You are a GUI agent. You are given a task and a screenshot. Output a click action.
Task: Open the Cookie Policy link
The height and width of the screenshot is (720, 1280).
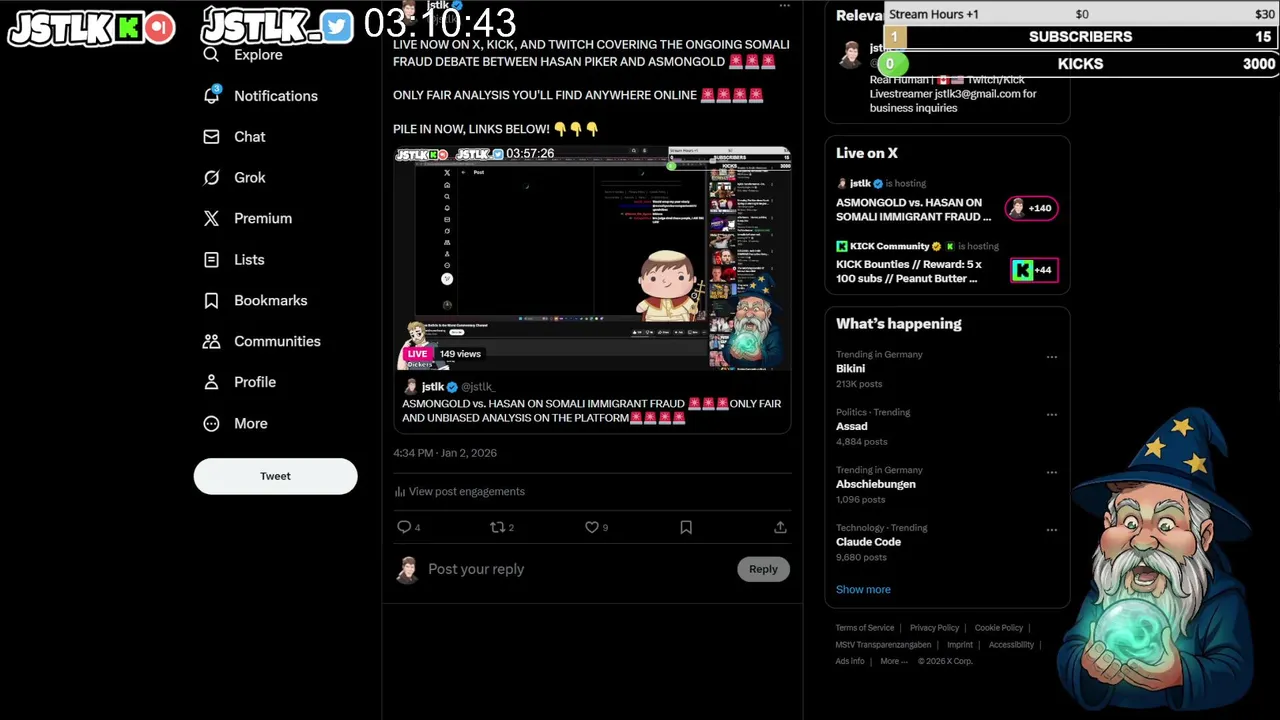coord(998,628)
